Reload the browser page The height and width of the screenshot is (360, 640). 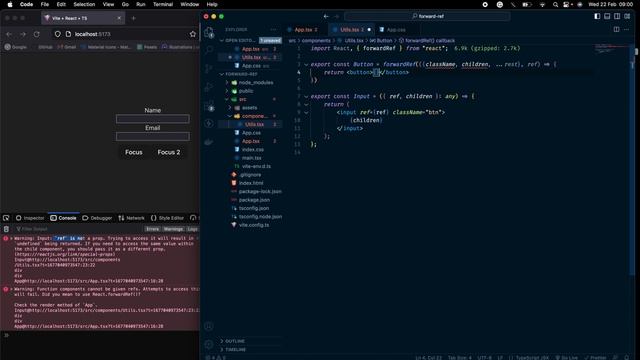pos(37,34)
